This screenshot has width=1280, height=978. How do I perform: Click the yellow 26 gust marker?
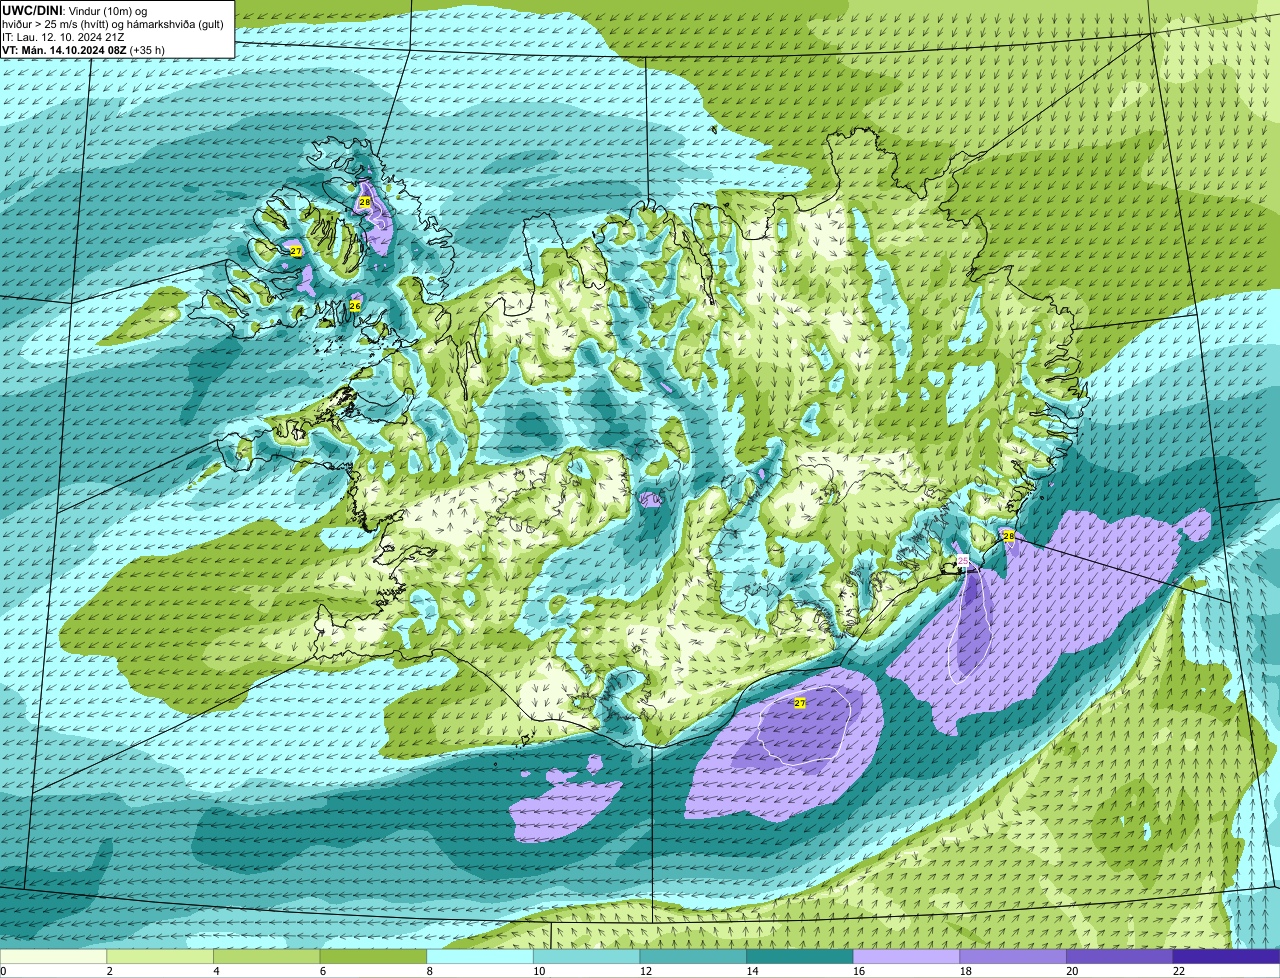coord(355,305)
